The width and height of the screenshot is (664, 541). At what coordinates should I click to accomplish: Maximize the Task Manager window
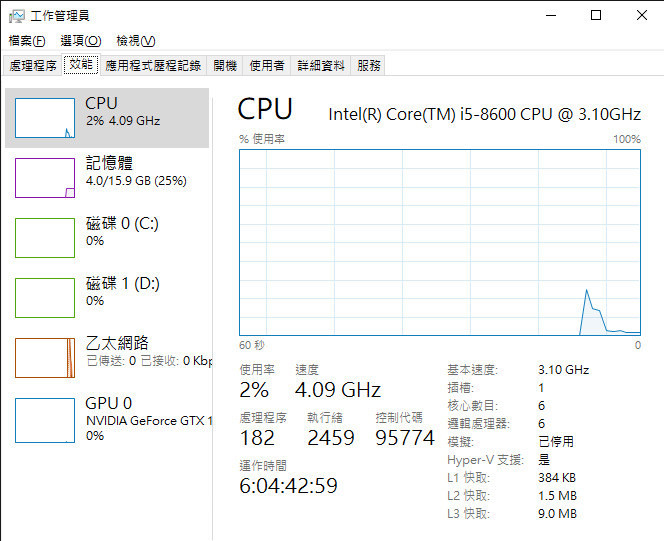click(596, 15)
